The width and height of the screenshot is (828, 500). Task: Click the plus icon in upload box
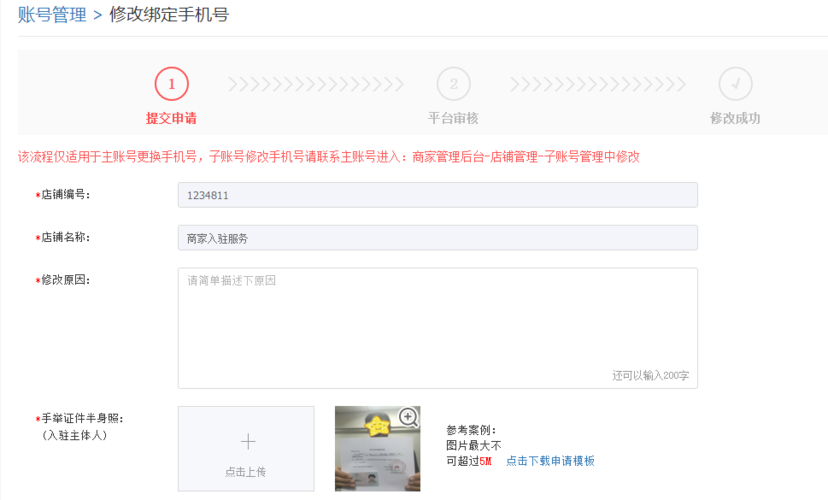tap(248, 441)
